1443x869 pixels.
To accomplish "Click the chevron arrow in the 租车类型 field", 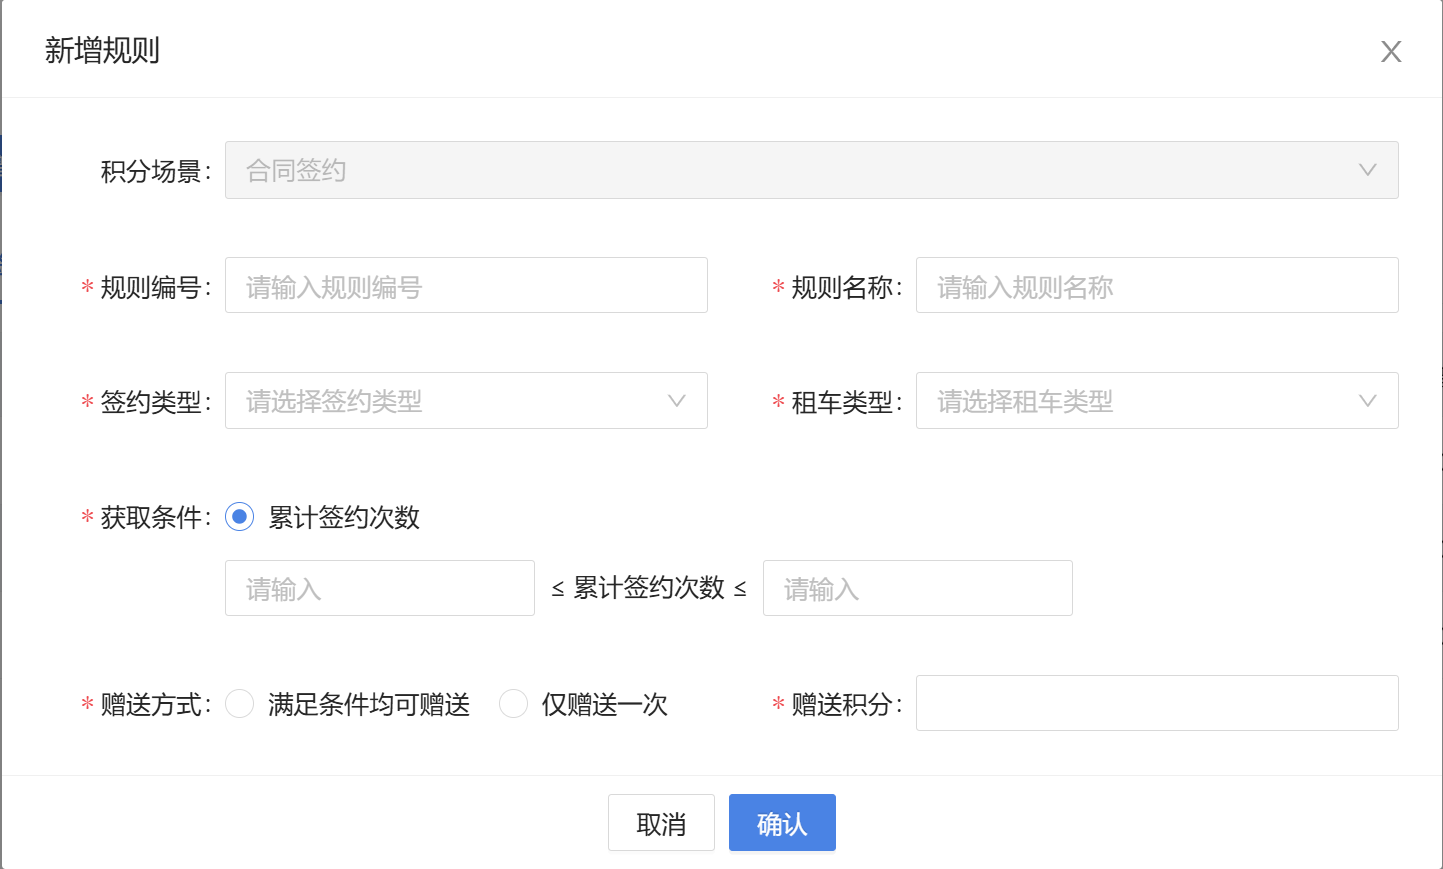I will click(1367, 401).
